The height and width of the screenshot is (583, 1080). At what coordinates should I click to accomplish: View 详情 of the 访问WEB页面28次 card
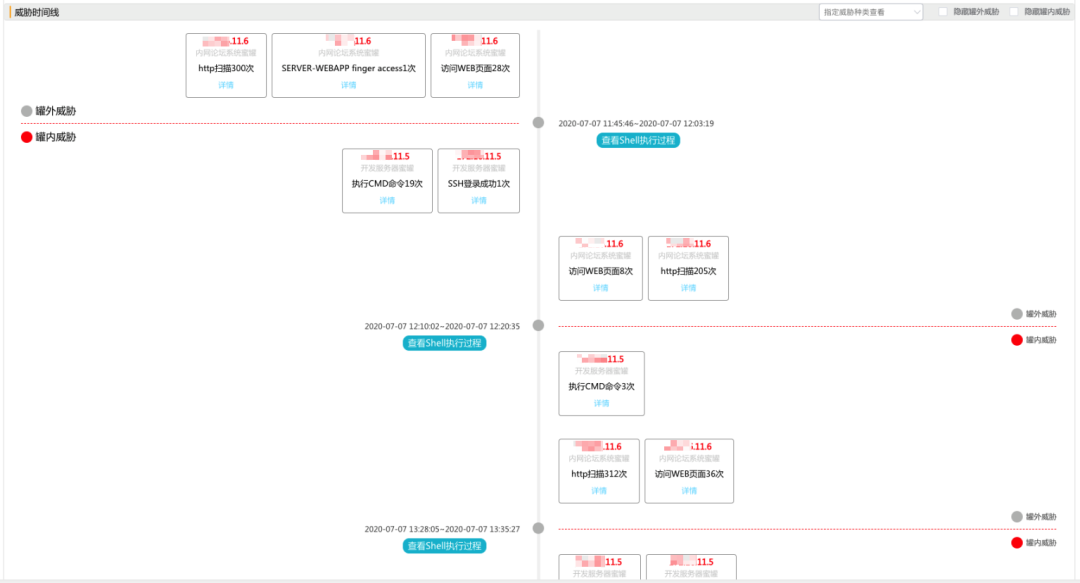pos(475,85)
